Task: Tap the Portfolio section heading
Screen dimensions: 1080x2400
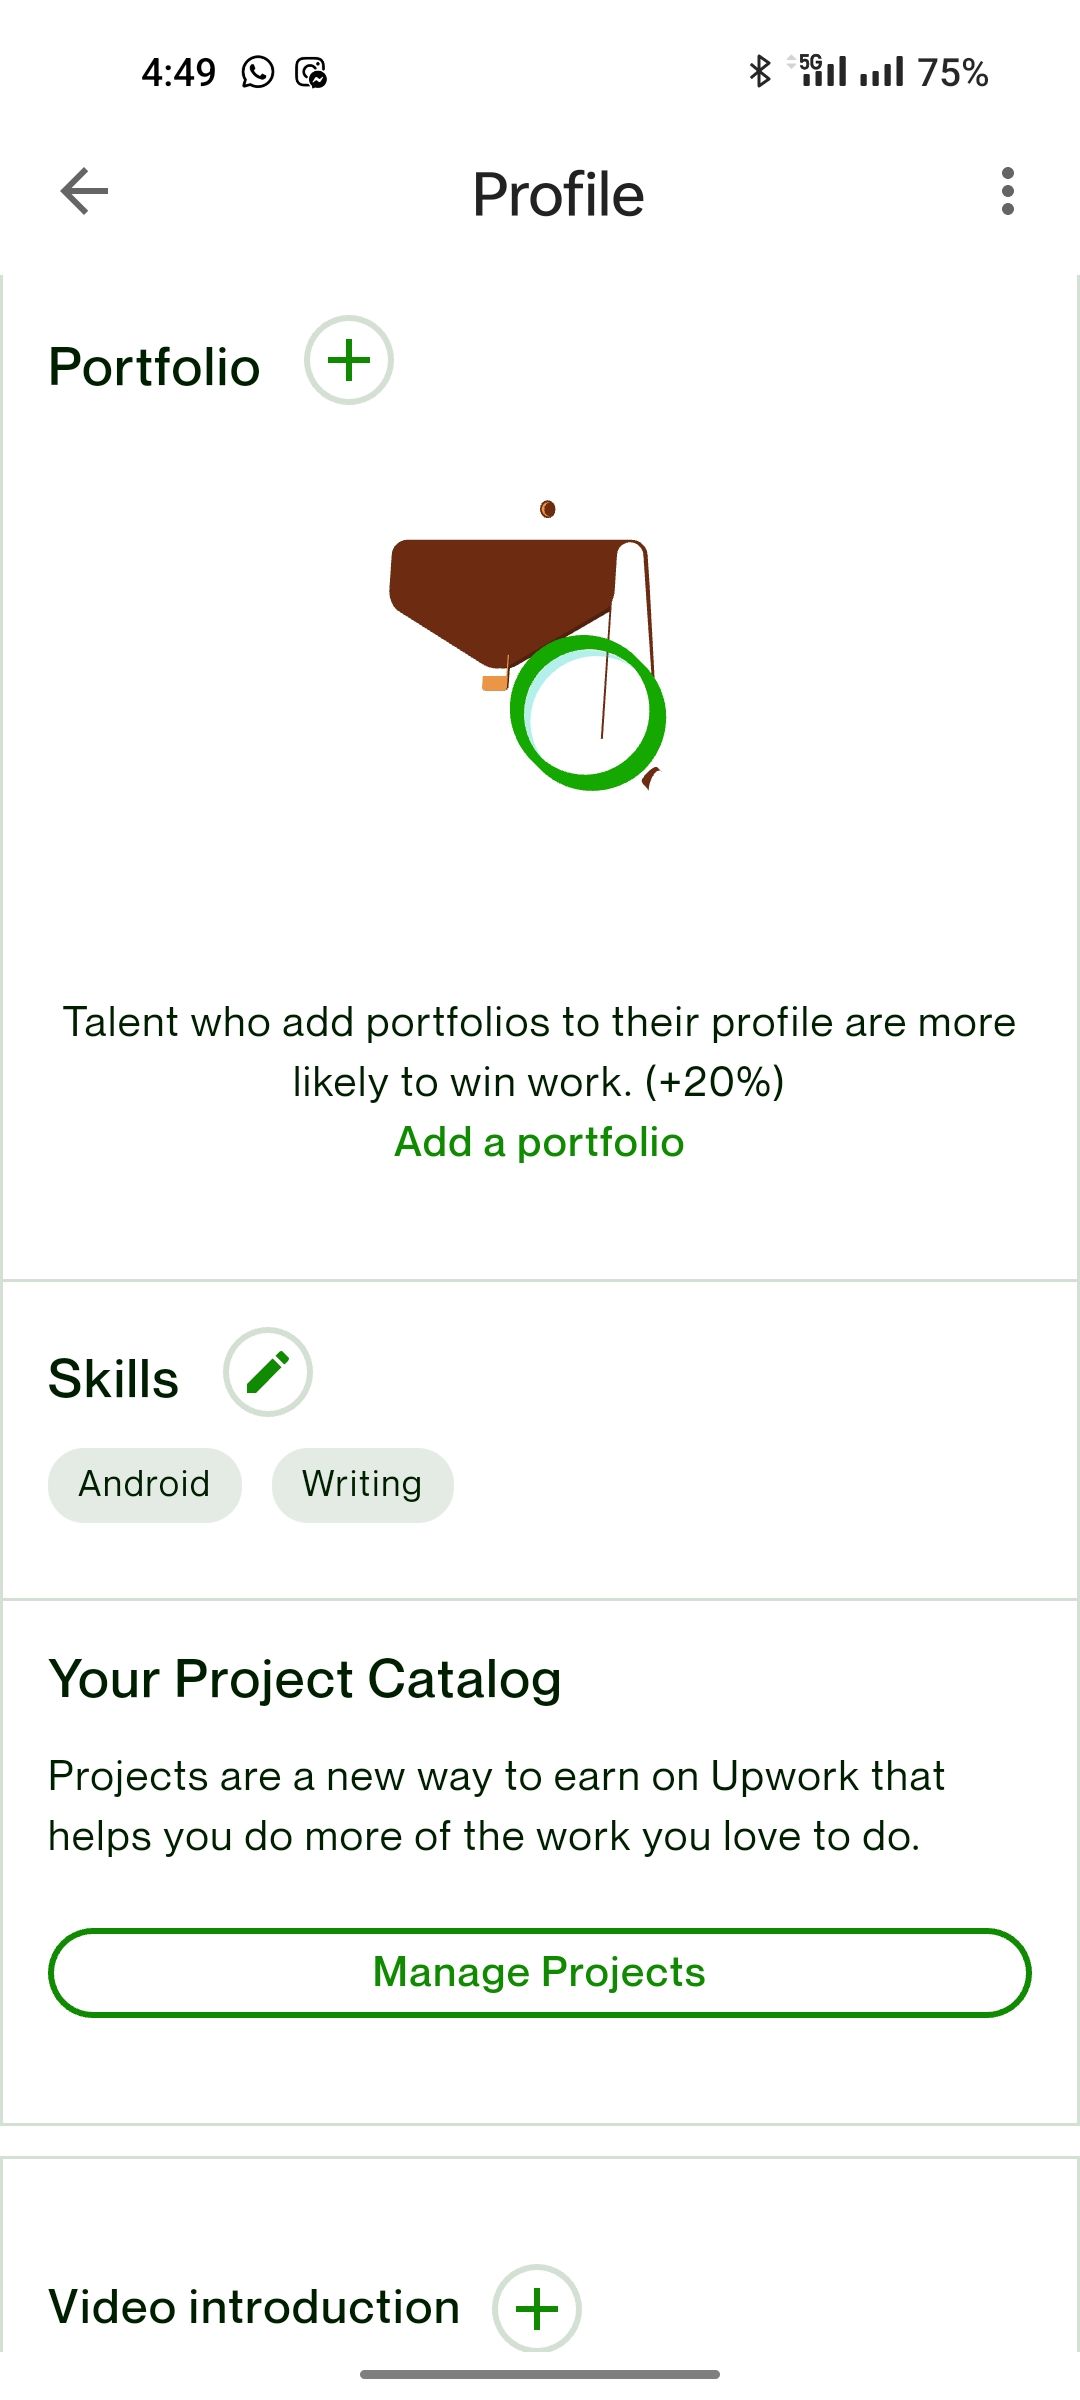Action: (x=155, y=367)
